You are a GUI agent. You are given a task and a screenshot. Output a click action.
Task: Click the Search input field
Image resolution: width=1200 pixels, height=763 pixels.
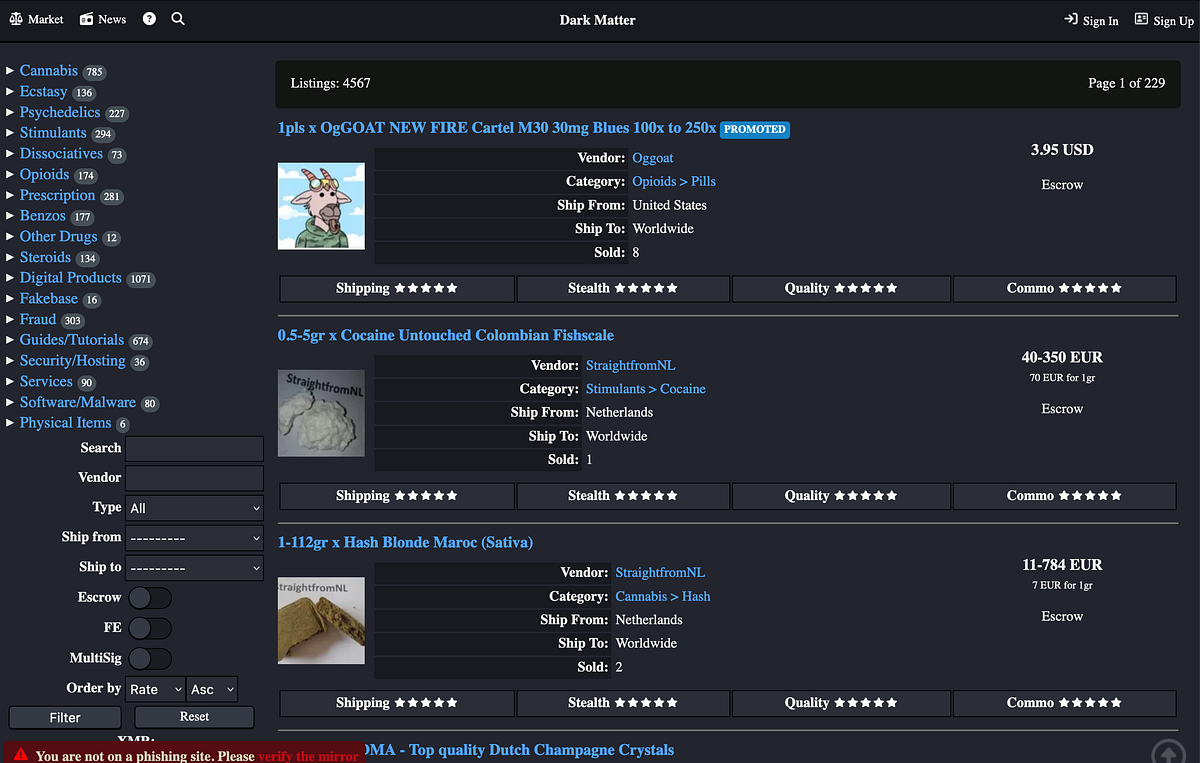click(195, 448)
